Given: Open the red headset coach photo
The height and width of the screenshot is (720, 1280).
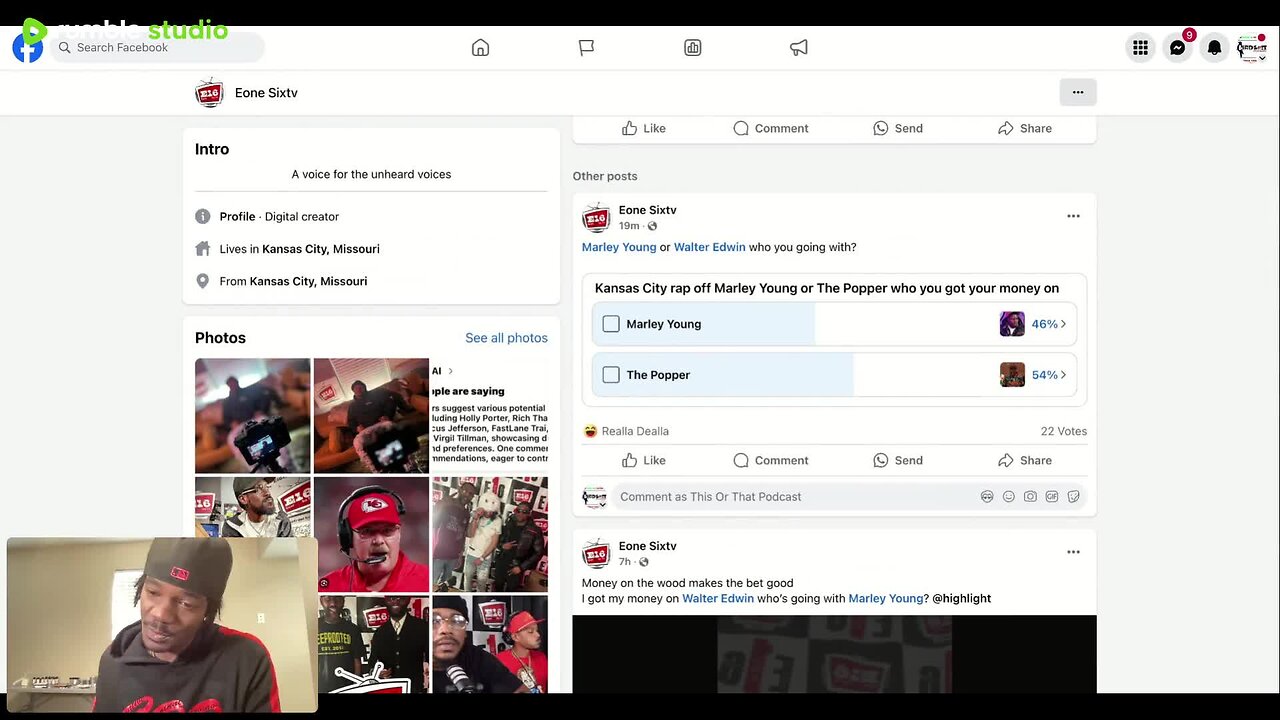Looking at the screenshot, I should click(x=371, y=534).
